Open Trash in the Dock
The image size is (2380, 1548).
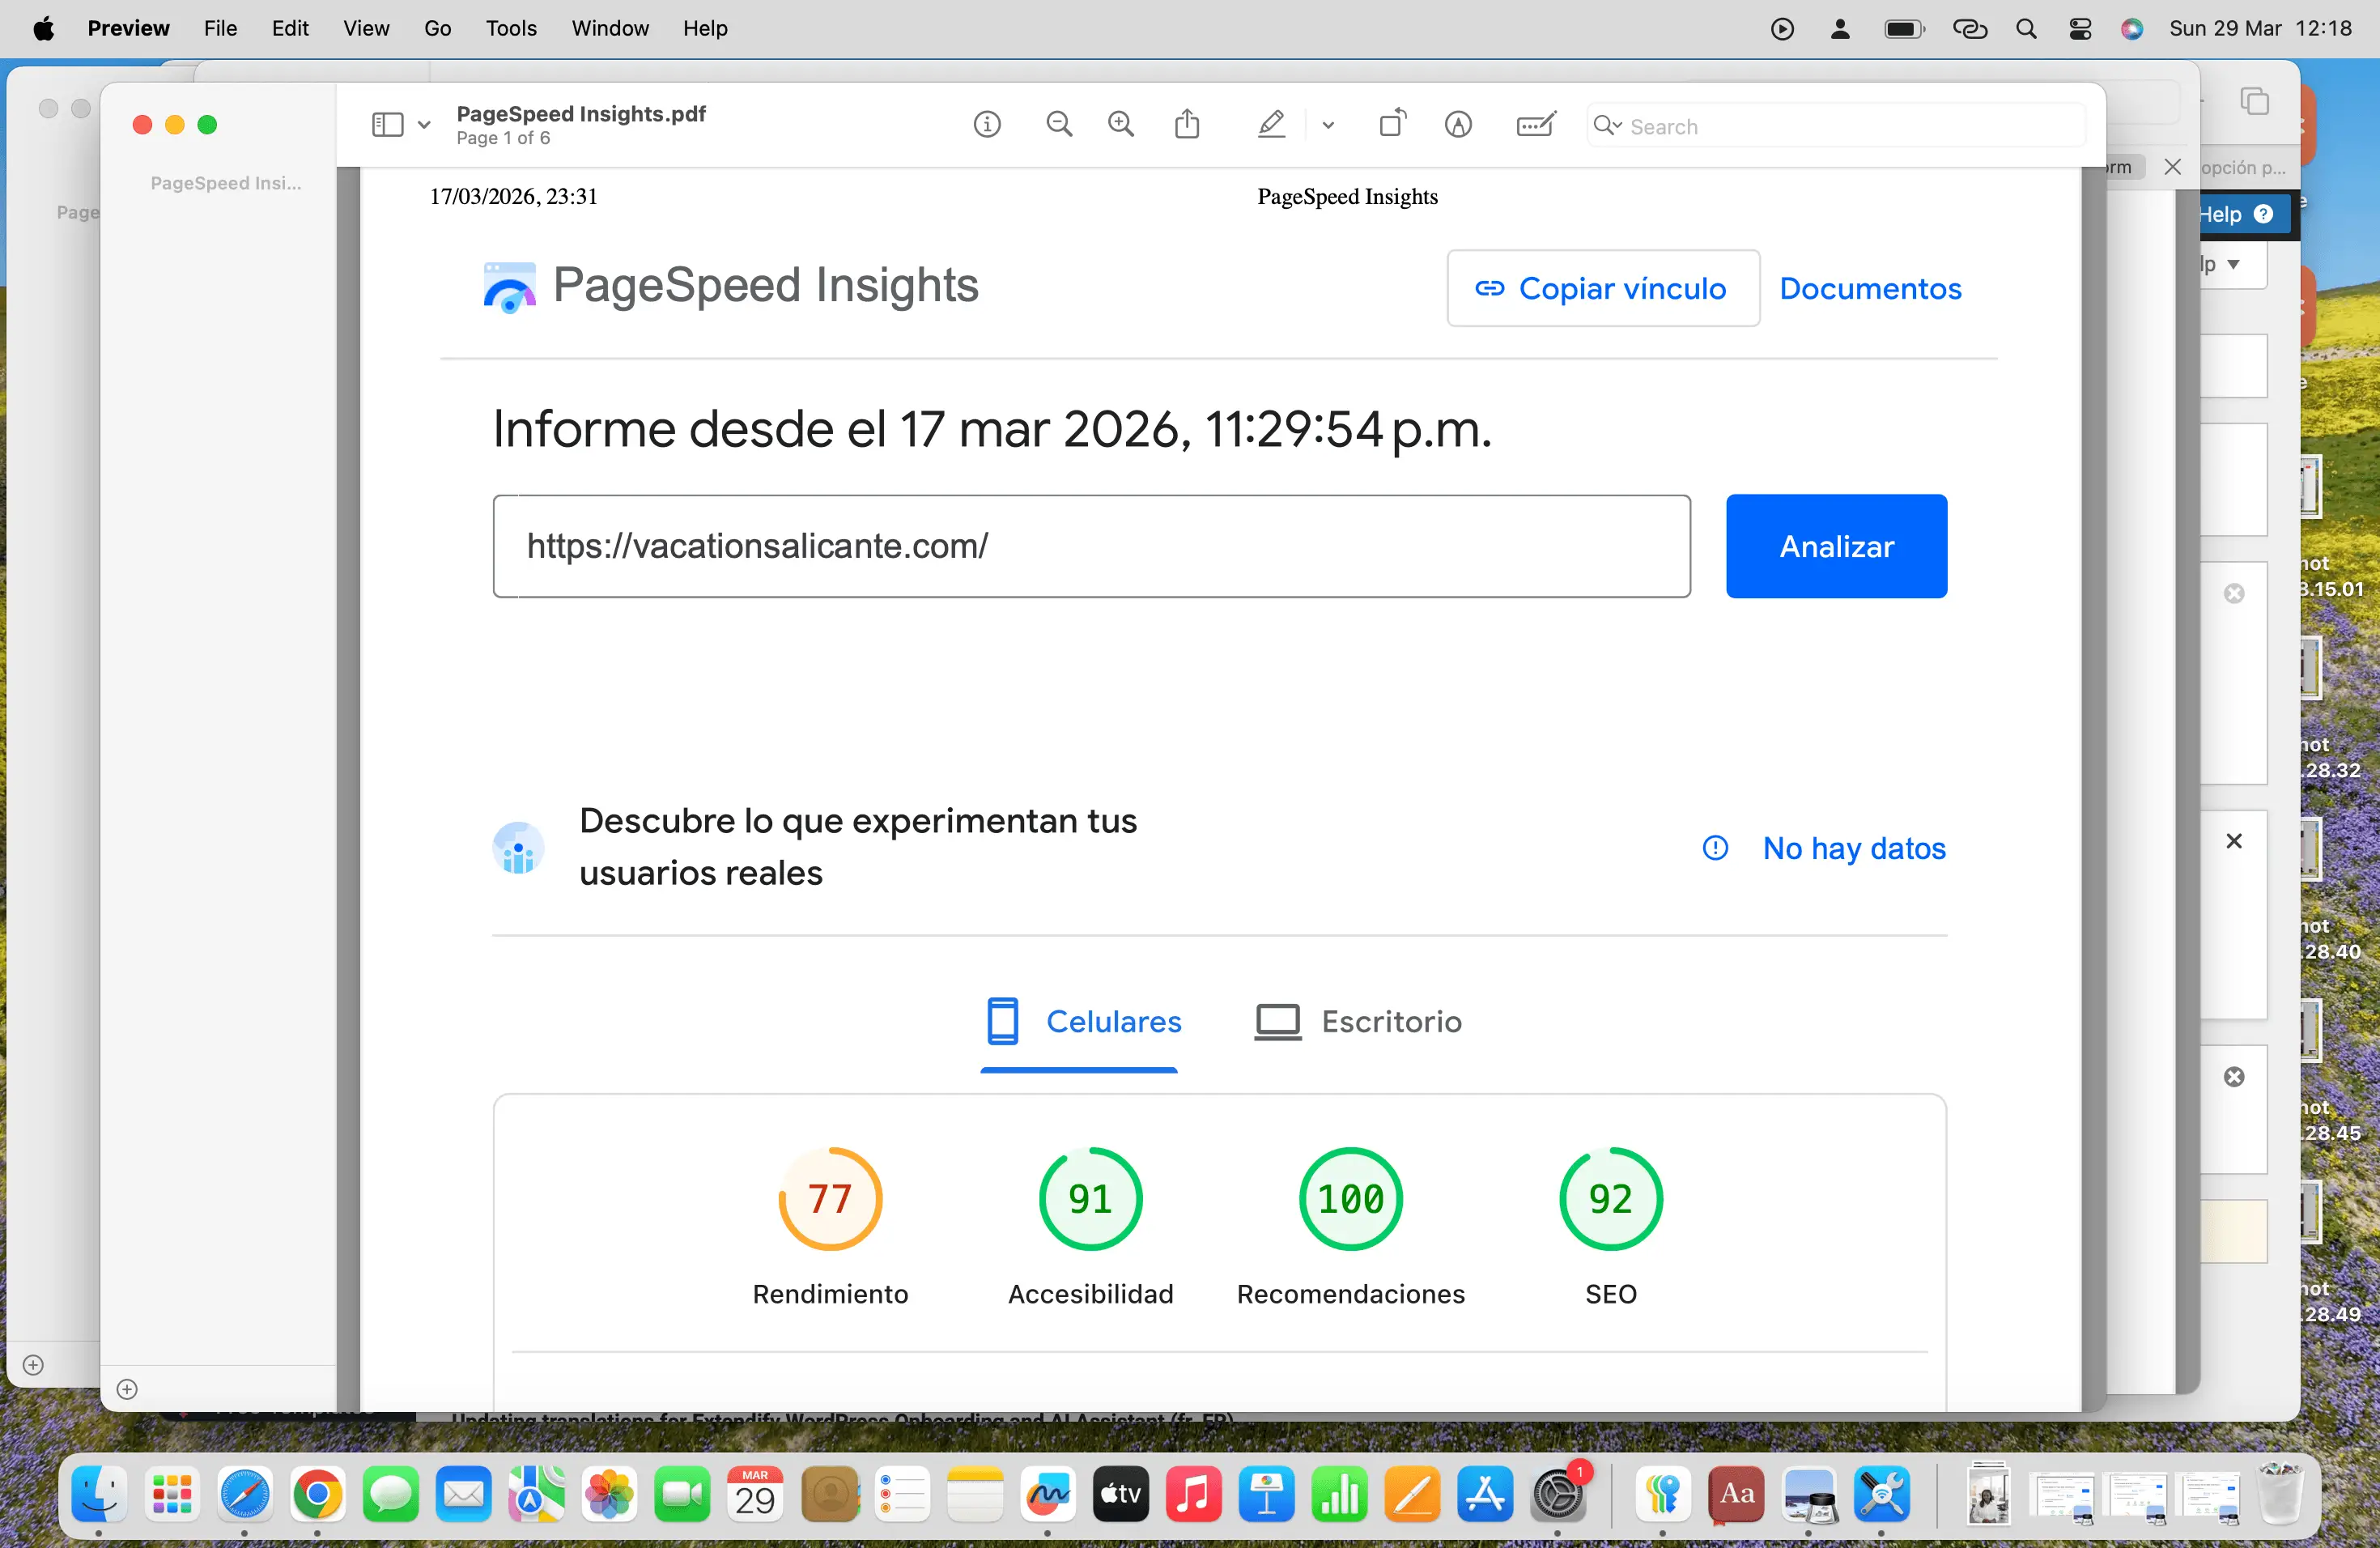click(x=2282, y=1494)
